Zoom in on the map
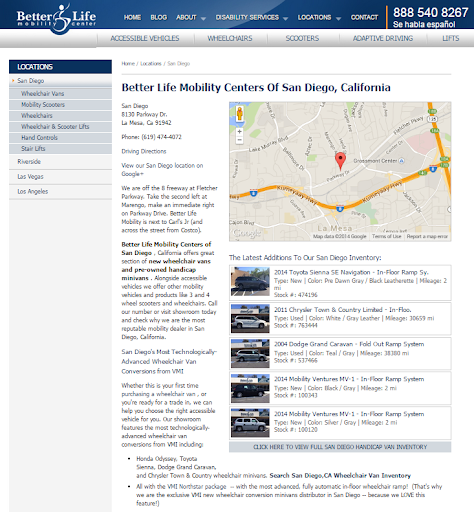Image resolution: width=474 pixels, height=512 pixels. (239, 131)
